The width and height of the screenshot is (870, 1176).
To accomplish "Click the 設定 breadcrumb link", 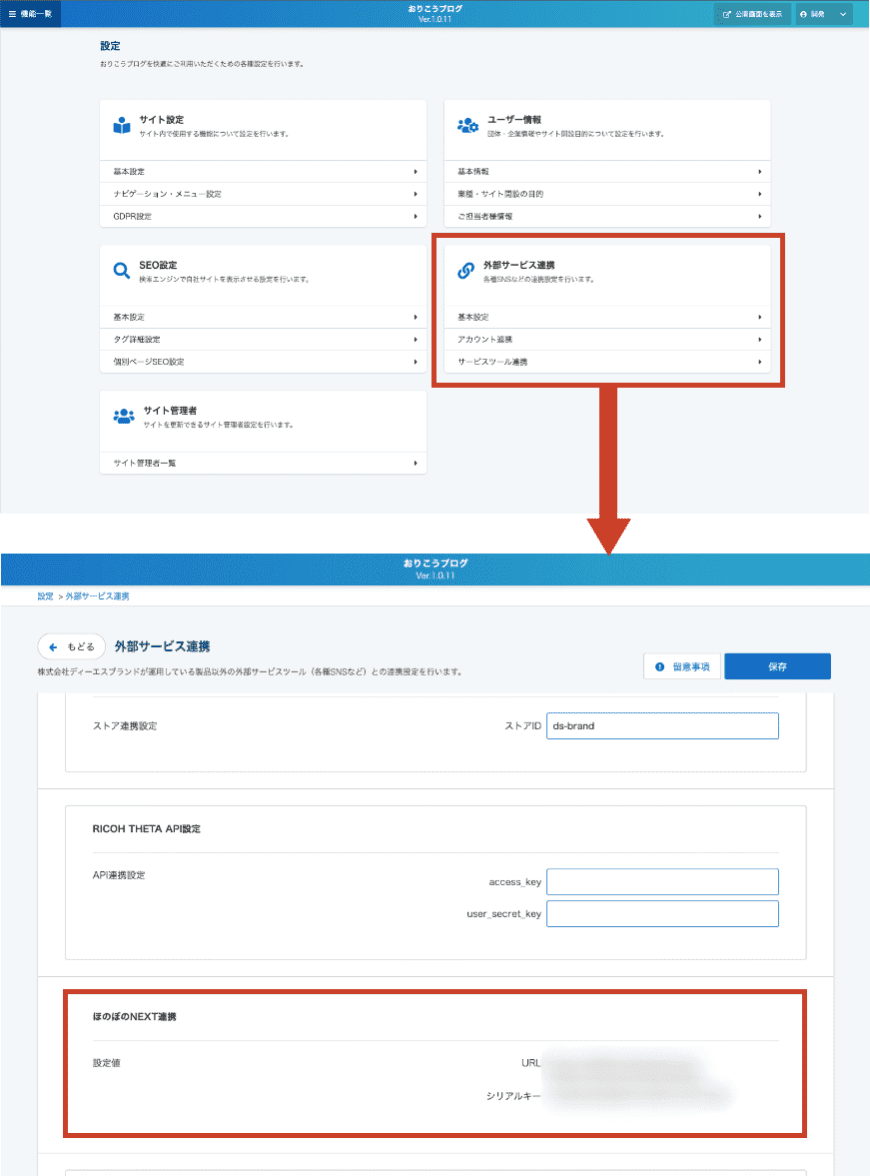I will (x=45, y=596).
